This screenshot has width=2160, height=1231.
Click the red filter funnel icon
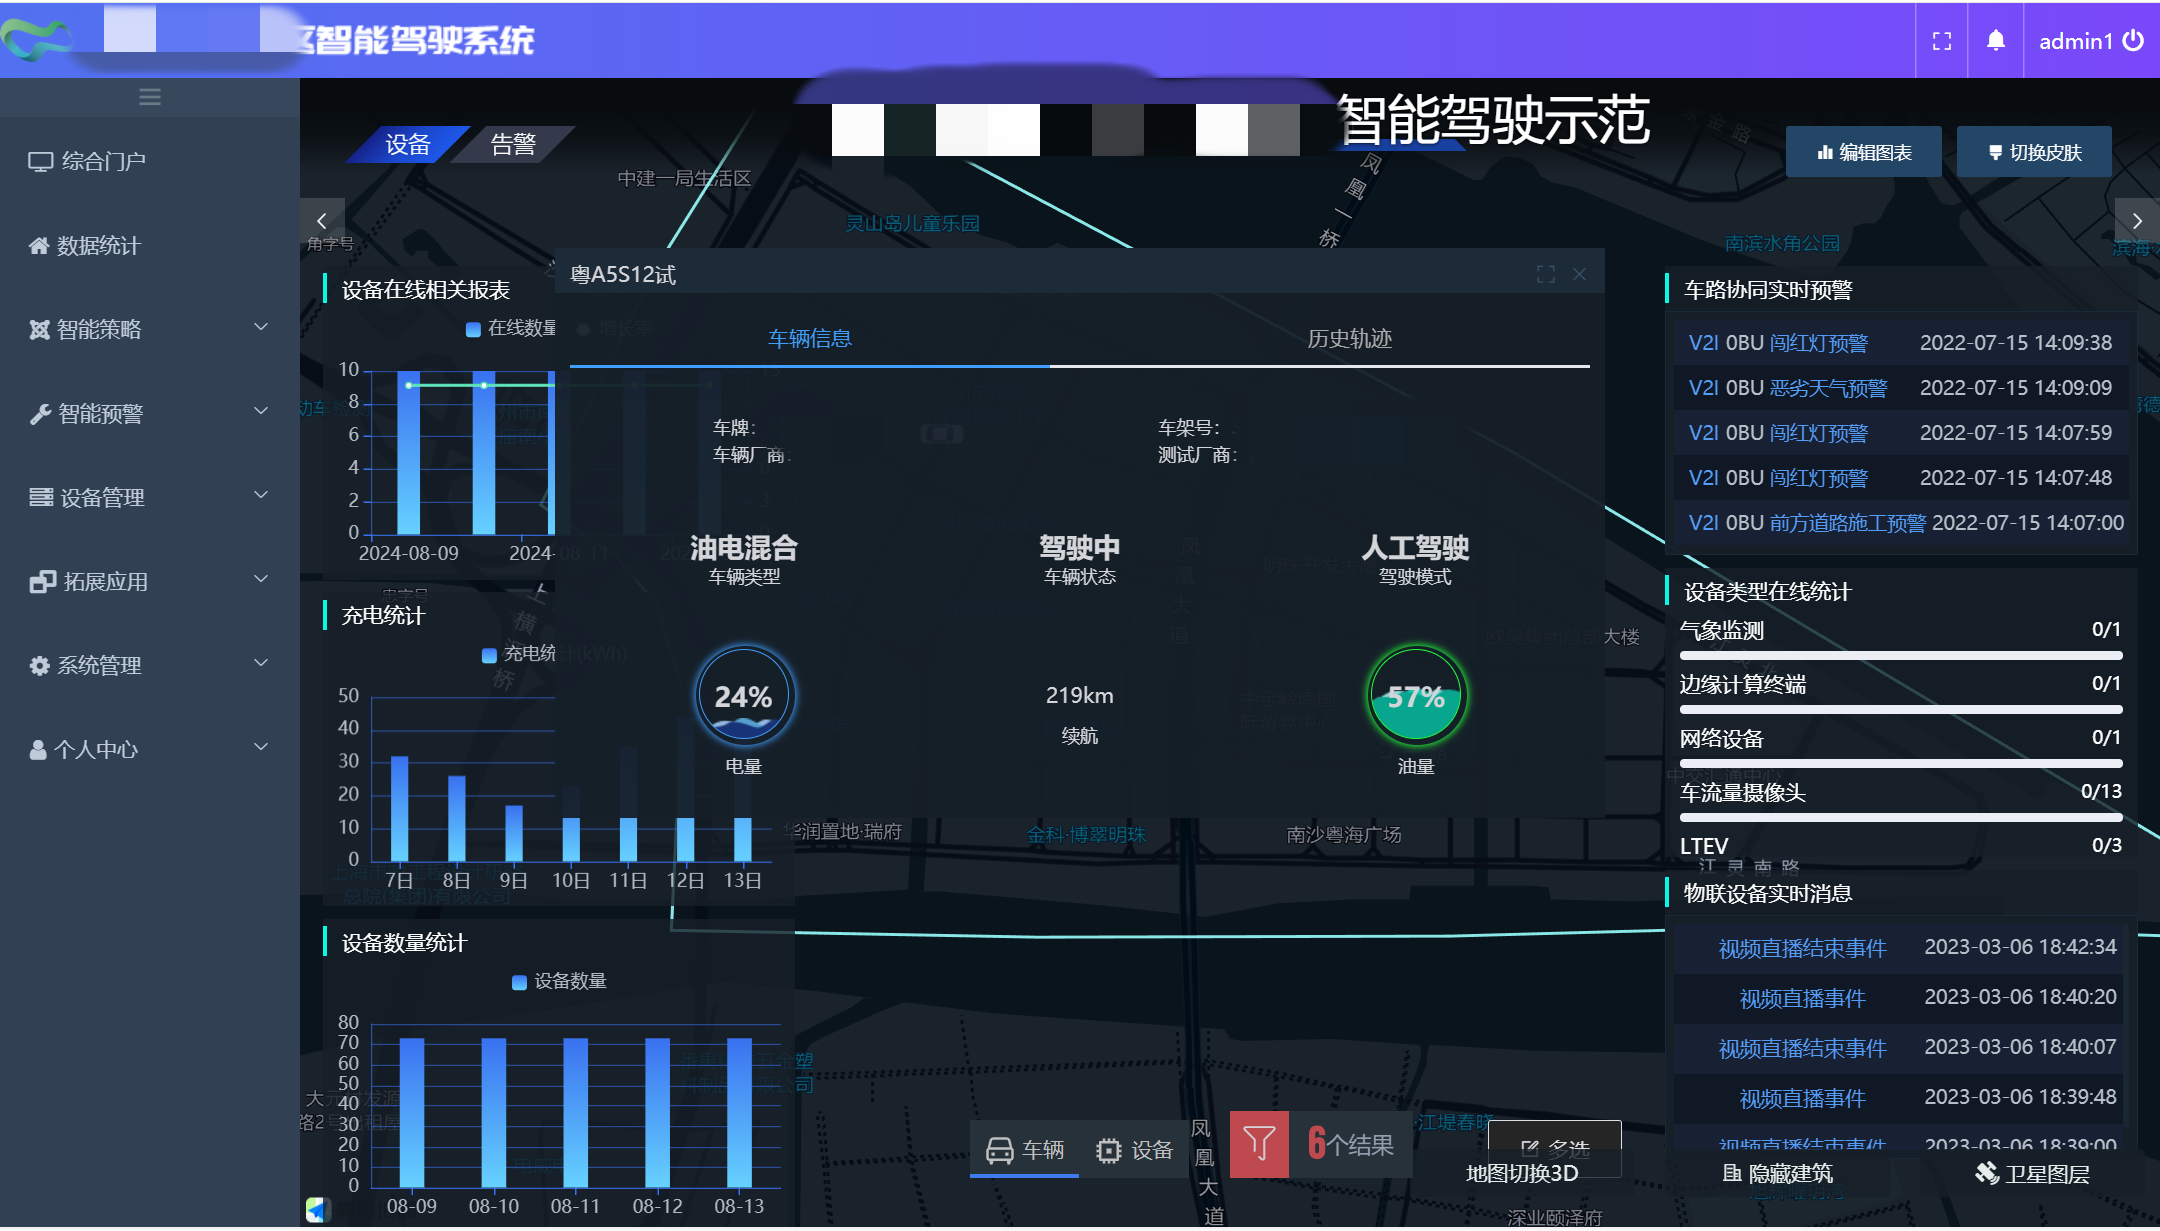tap(1259, 1143)
